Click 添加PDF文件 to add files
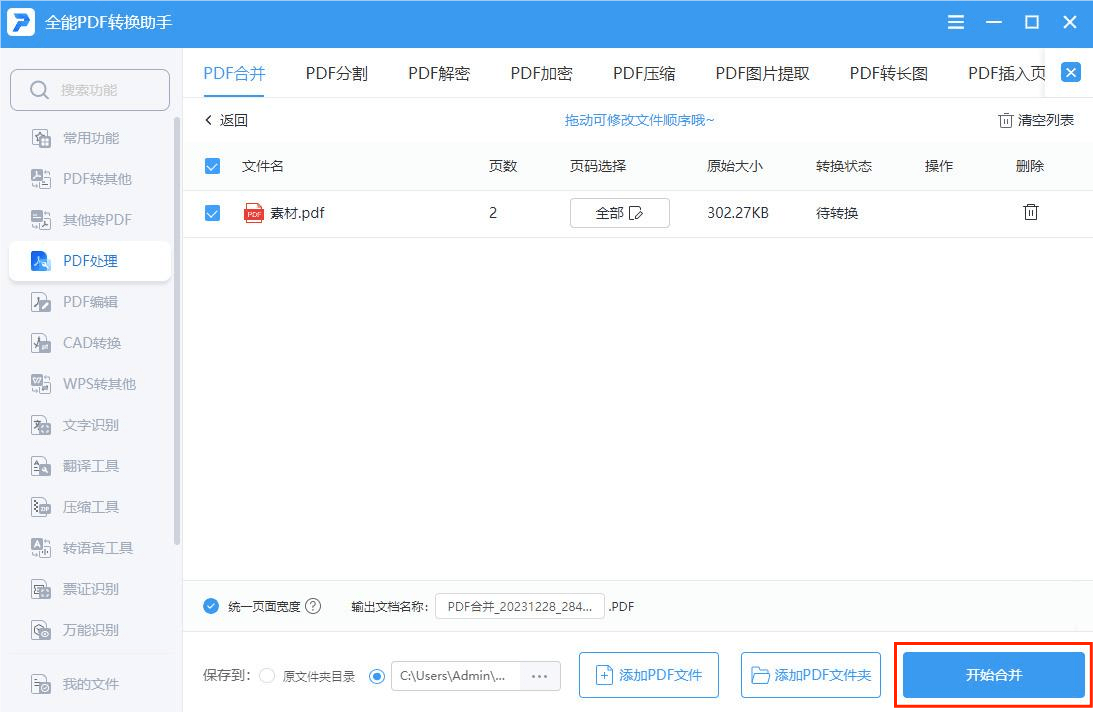This screenshot has width=1093, height=712. [x=648, y=675]
